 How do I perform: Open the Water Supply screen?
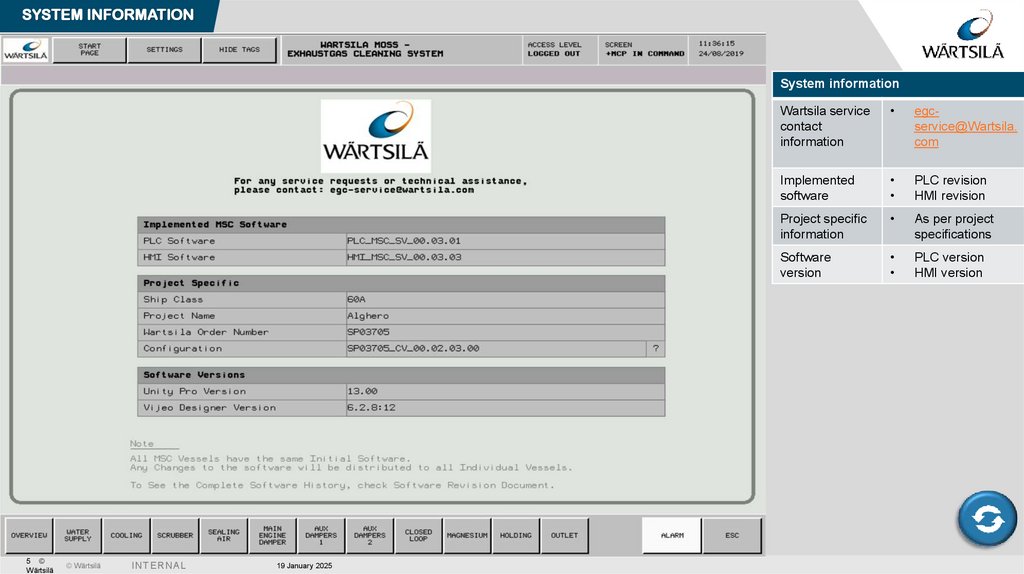[x=78, y=535]
